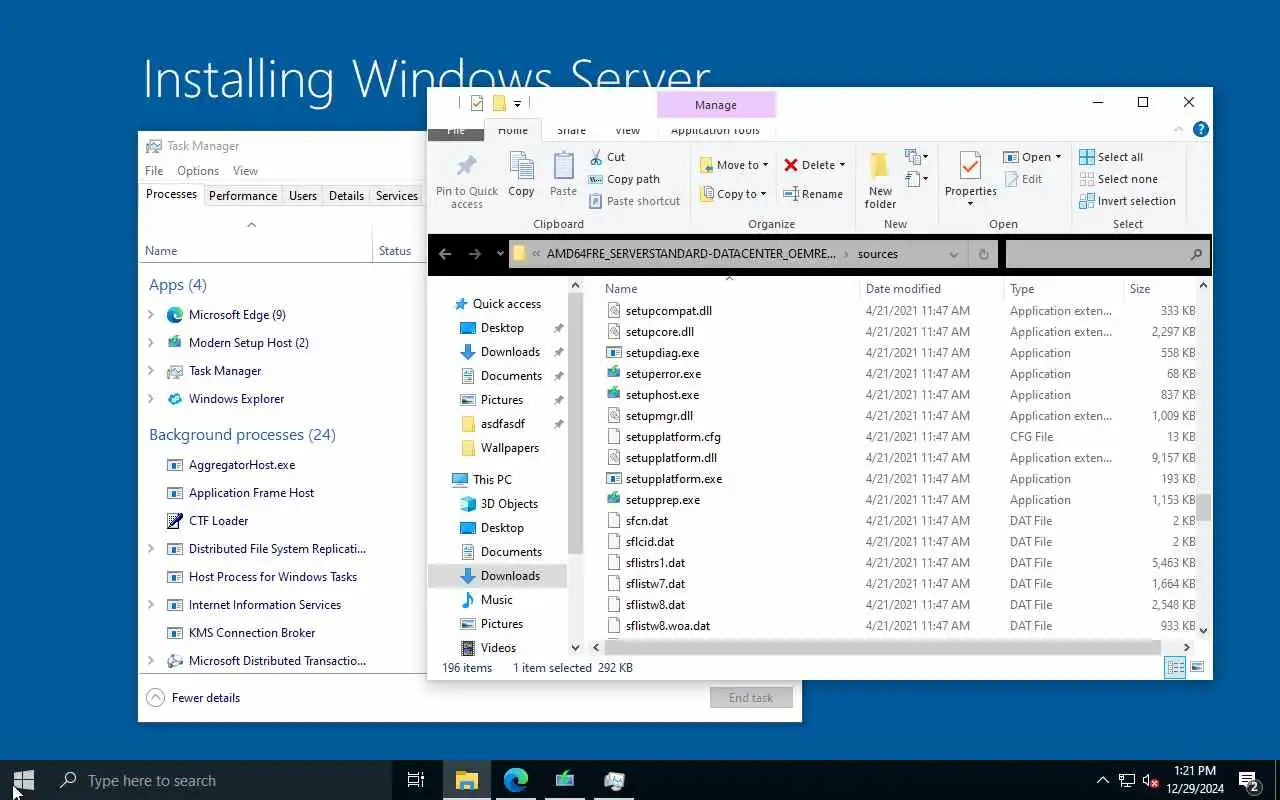Click Fewer details in Task Manager
The height and width of the screenshot is (800, 1280).
[193, 698]
